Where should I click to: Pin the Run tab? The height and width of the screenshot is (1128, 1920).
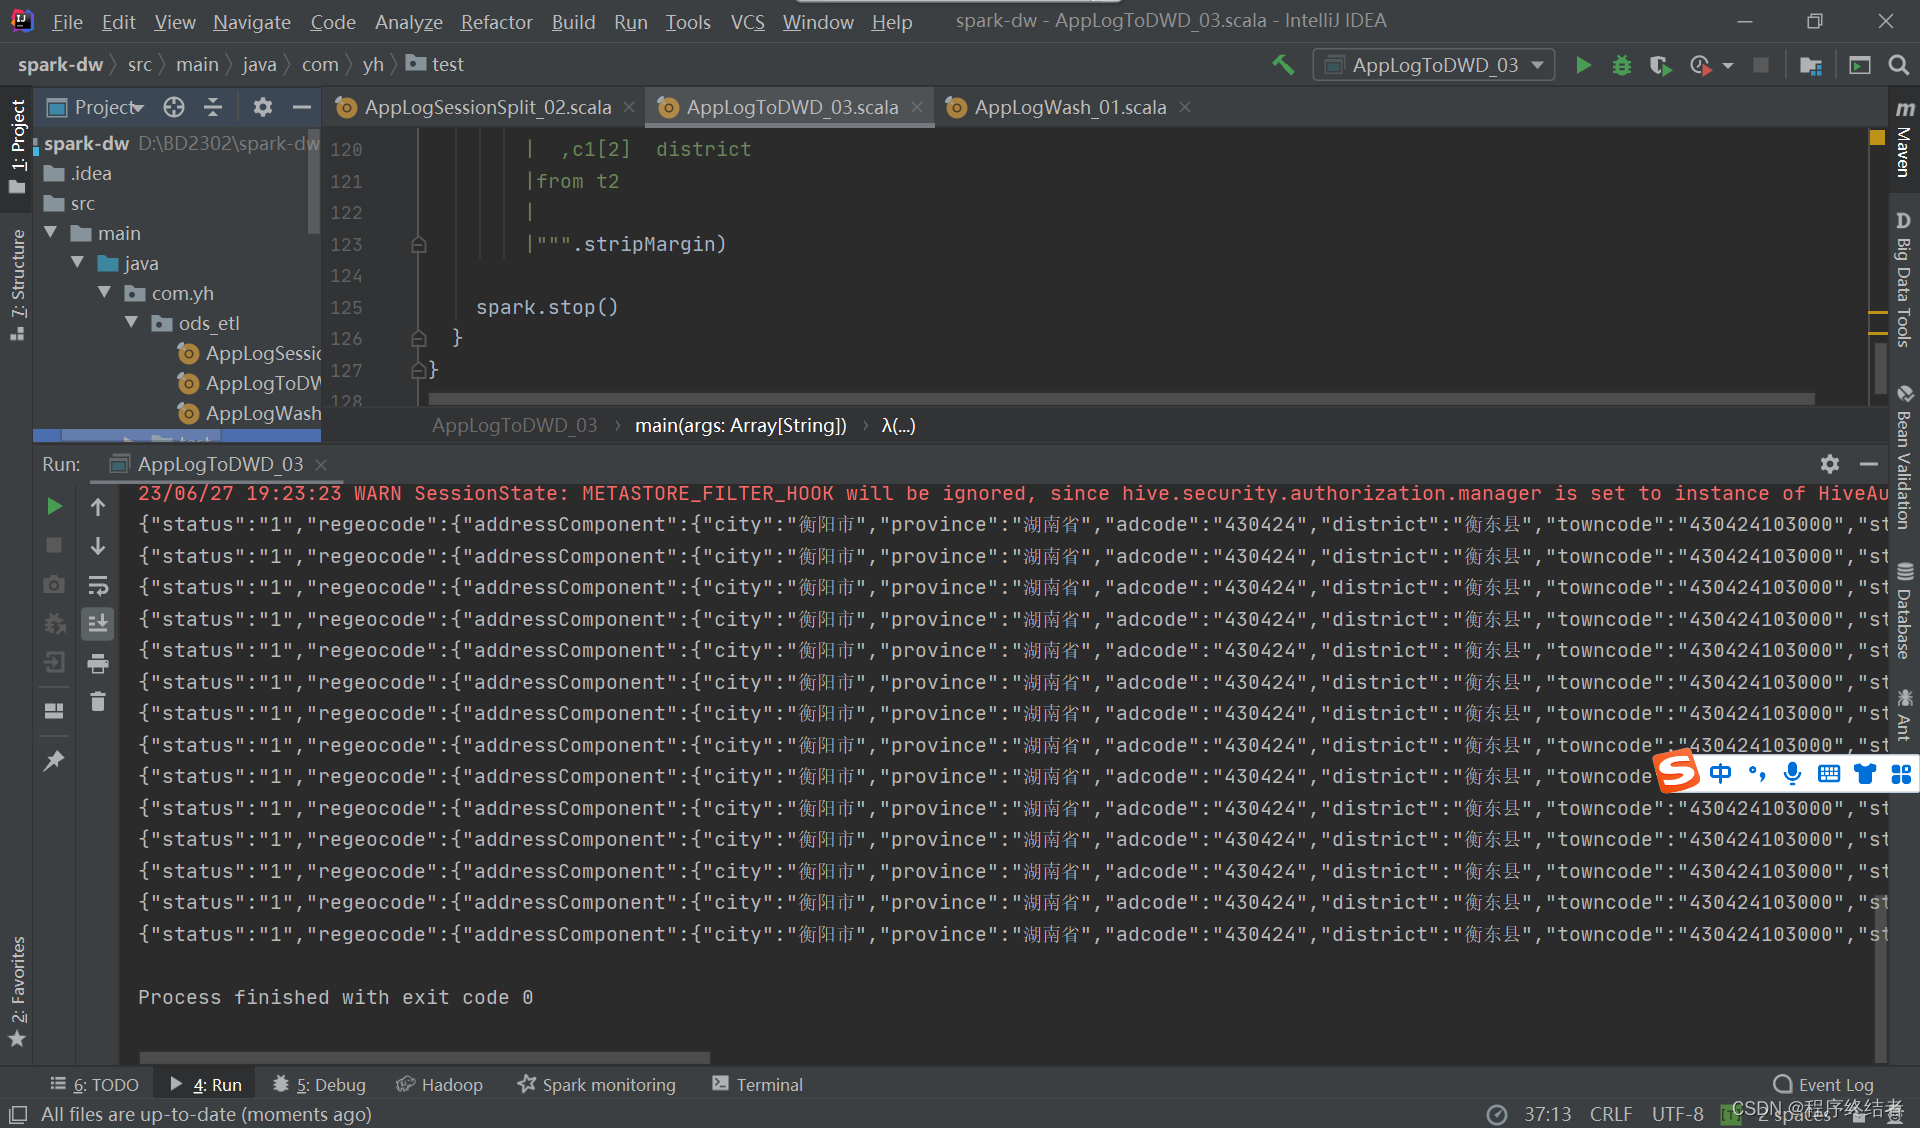pos(54,761)
